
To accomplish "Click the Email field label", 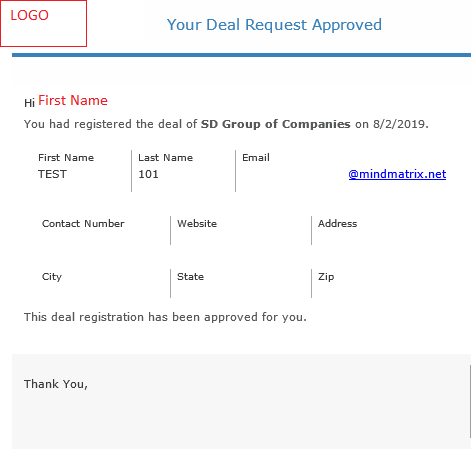I will [x=256, y=157].
